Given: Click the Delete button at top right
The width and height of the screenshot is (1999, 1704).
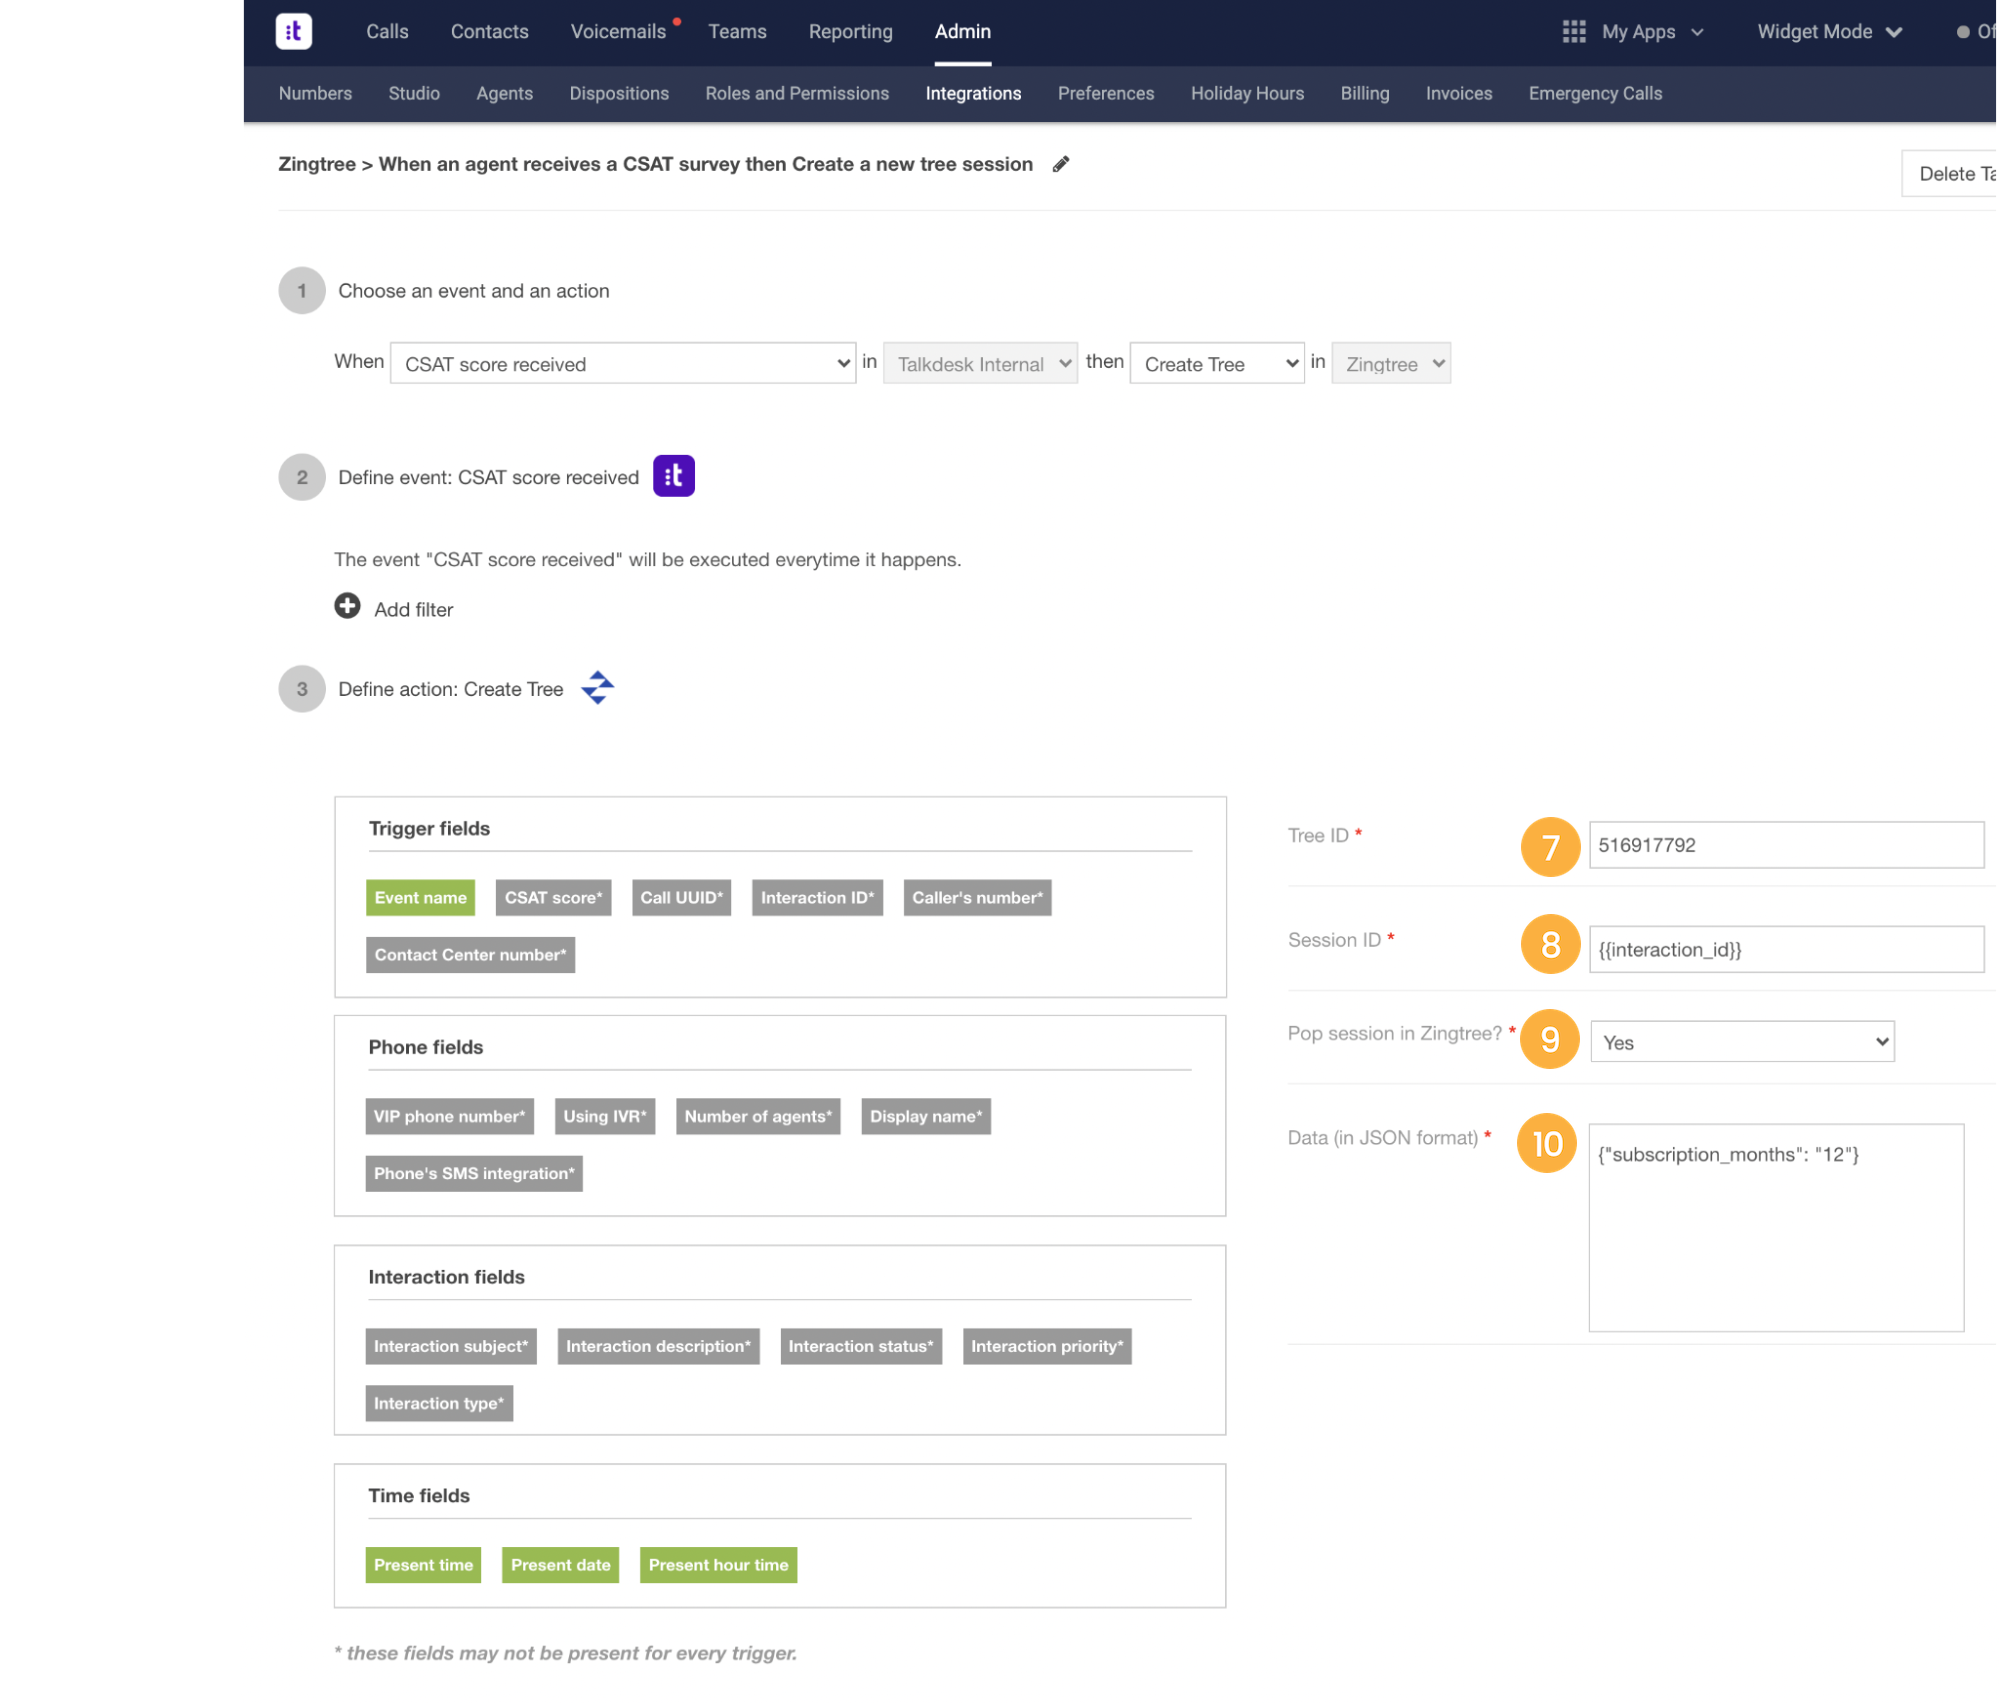Looking at the screenshot, I should coord(1949,173).
